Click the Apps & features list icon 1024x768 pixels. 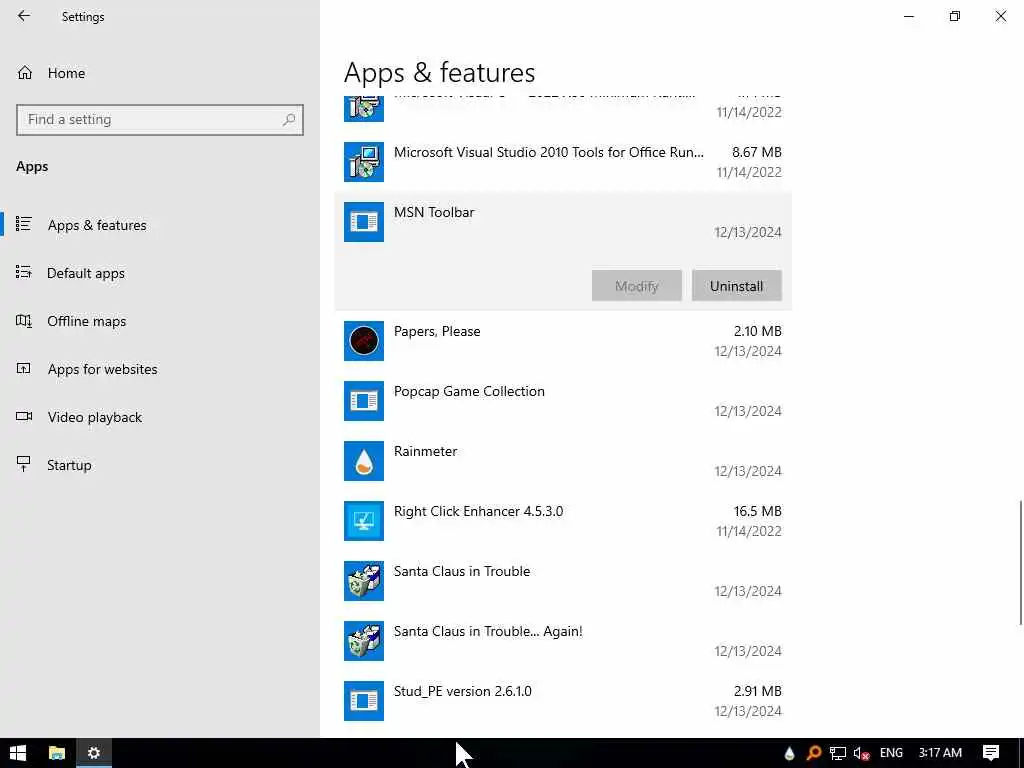24,224
